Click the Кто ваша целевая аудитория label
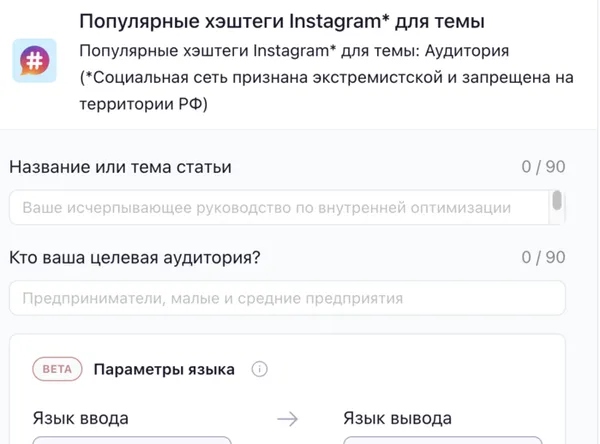This screenshot has height=444, width=600. point(135,257)
